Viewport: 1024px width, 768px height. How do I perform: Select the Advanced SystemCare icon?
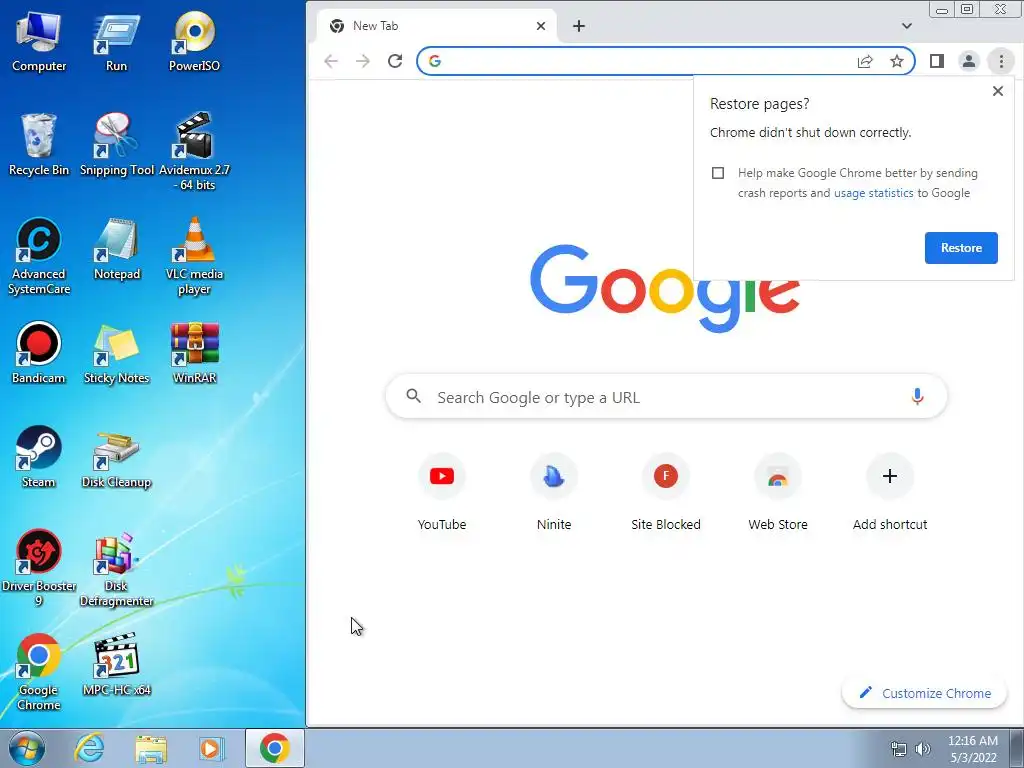(39, 256)
